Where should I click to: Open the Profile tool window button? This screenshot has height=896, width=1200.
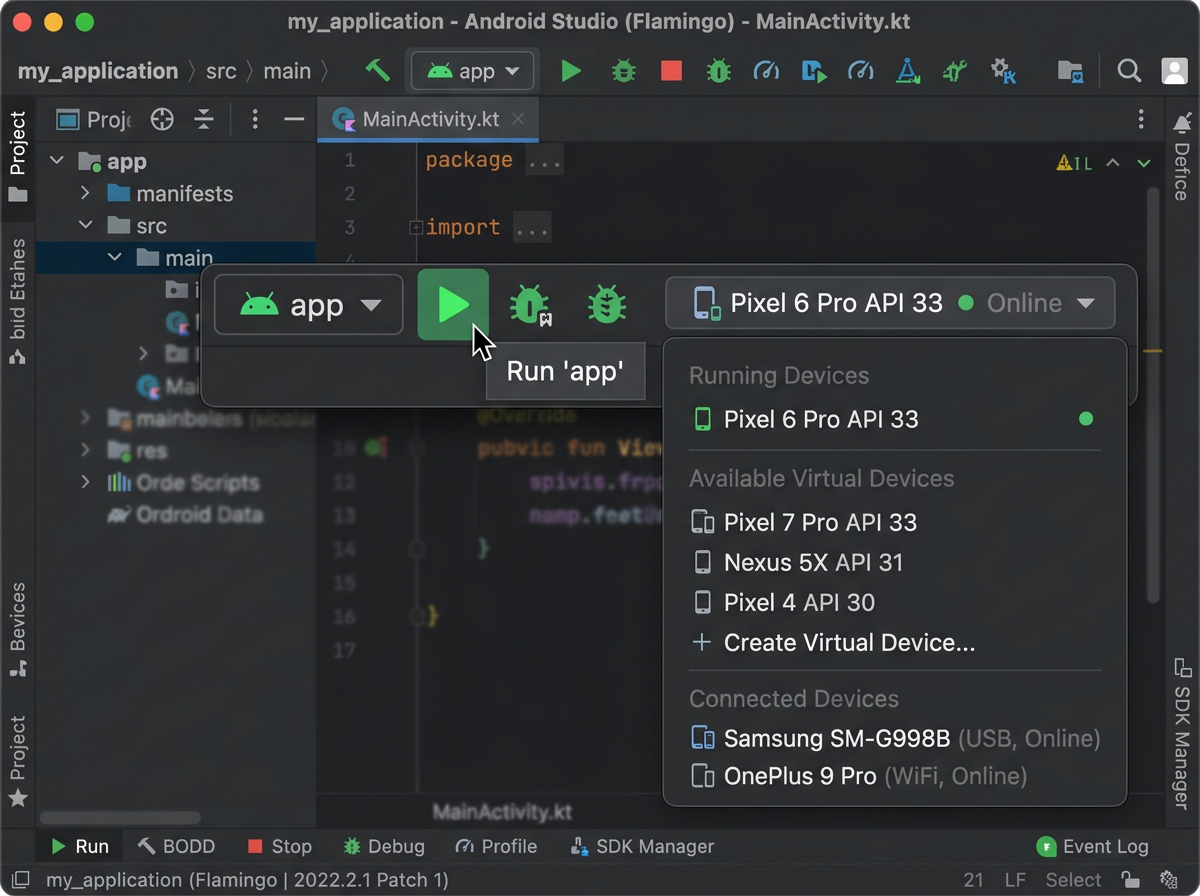tap(496, 846)
